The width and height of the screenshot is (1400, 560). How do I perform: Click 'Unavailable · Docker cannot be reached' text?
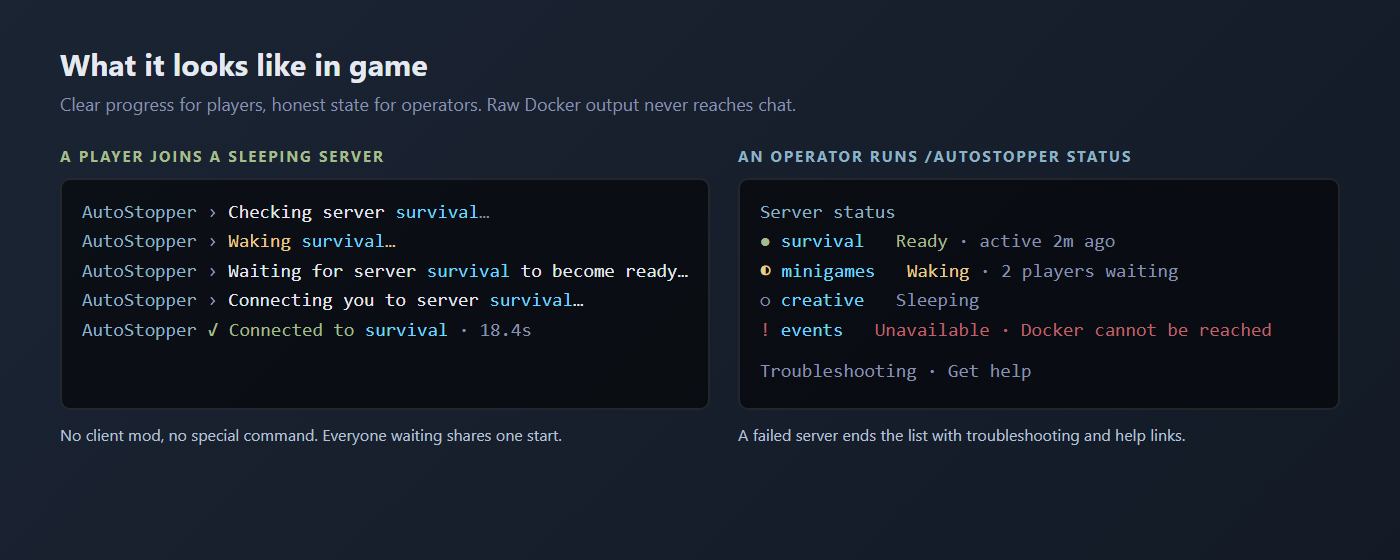[1073, 330]
